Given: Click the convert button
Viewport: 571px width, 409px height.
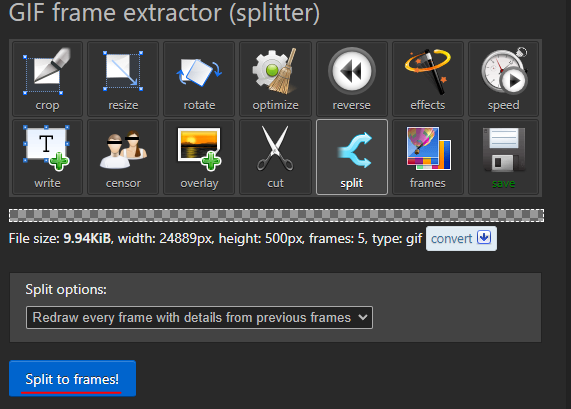Looking at the screenshot, I should pos(461,239).
